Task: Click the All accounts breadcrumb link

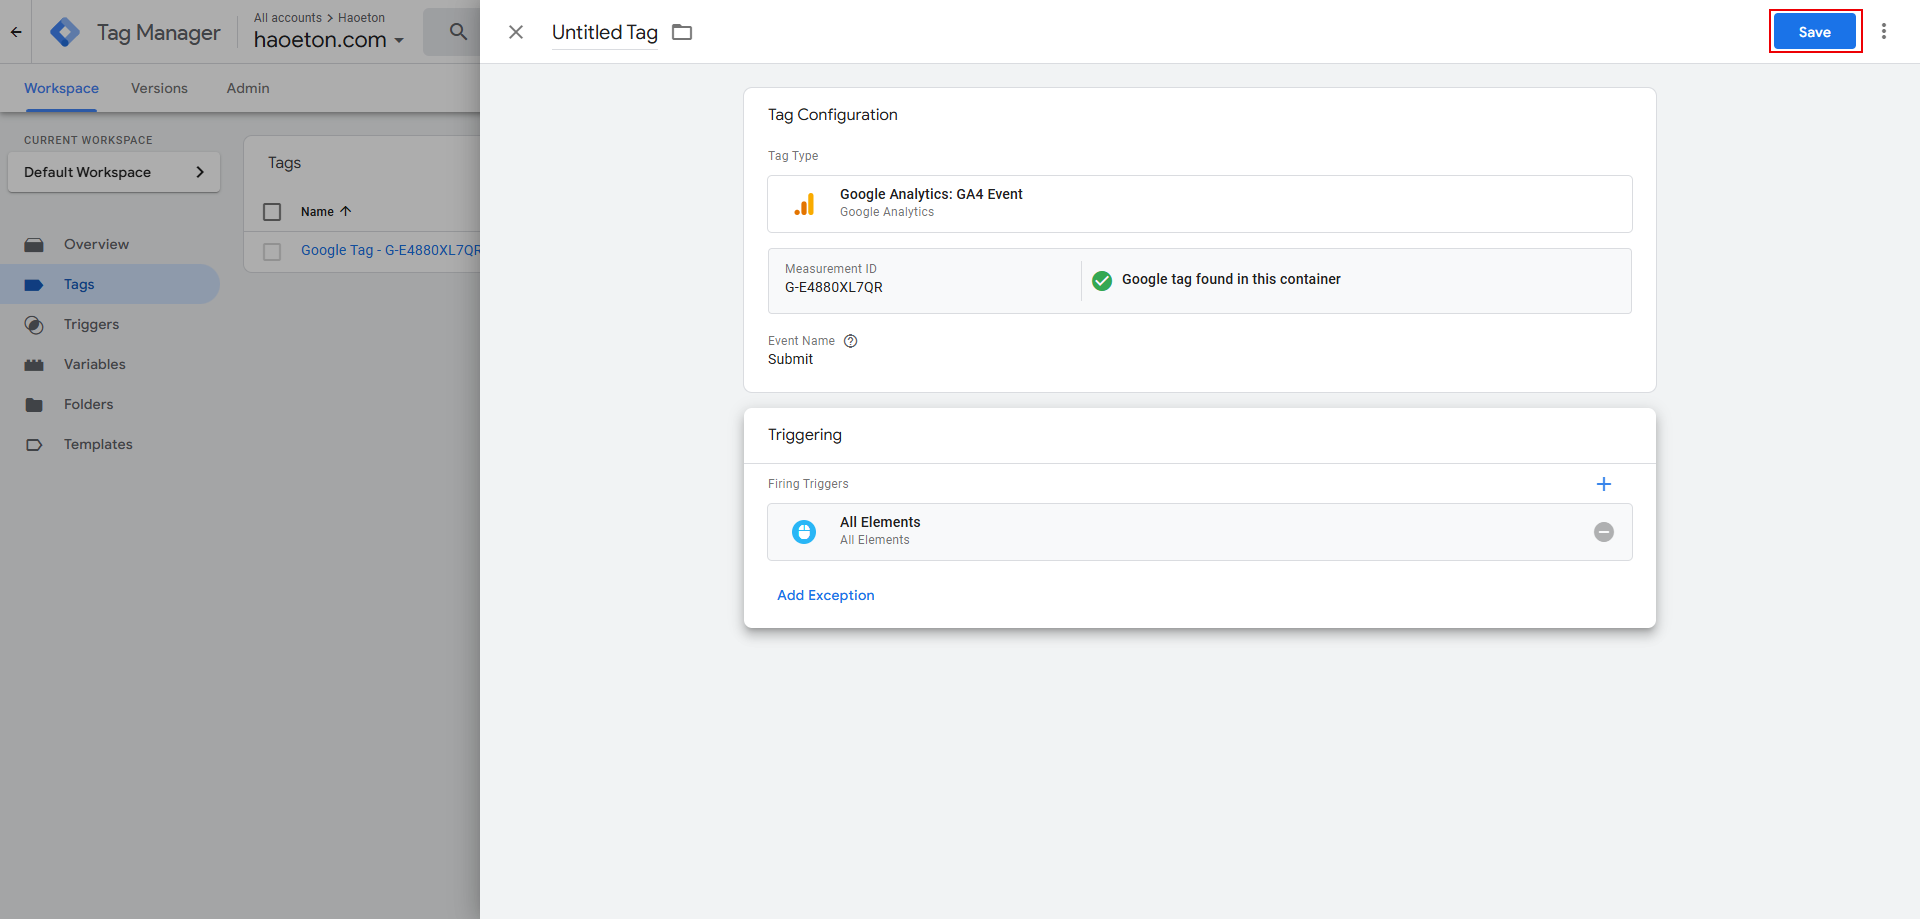Action: click(288, 18)
